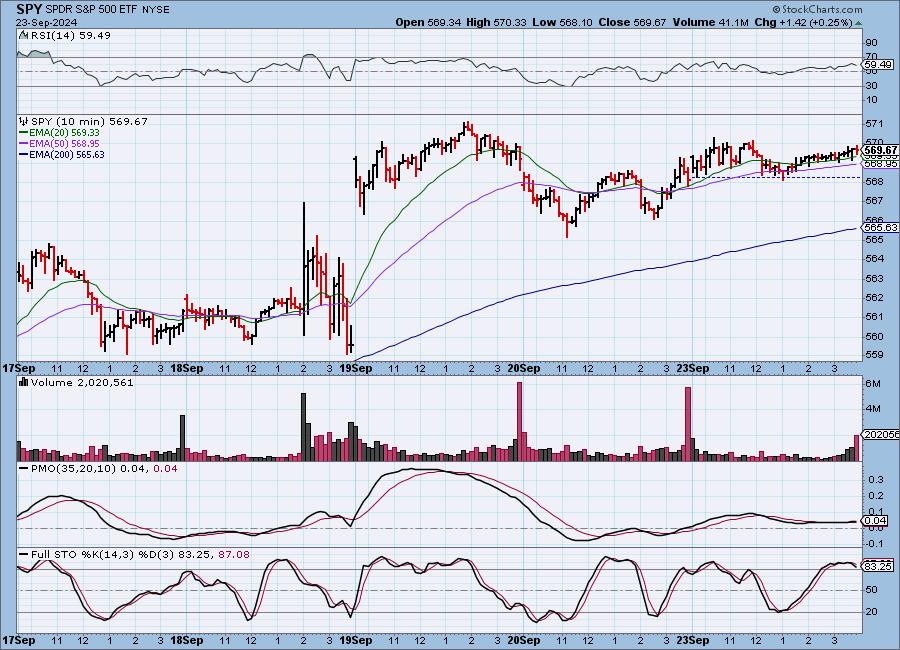Click the 571 tick on the price axis

874,123
